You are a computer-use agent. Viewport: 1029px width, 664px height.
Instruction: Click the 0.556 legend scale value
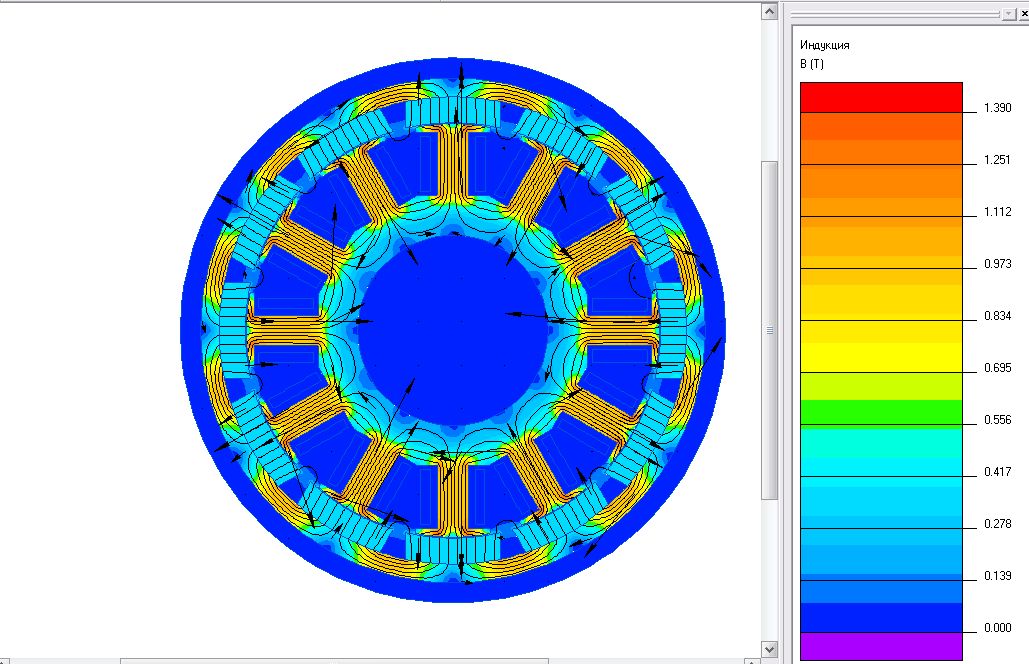999,420
